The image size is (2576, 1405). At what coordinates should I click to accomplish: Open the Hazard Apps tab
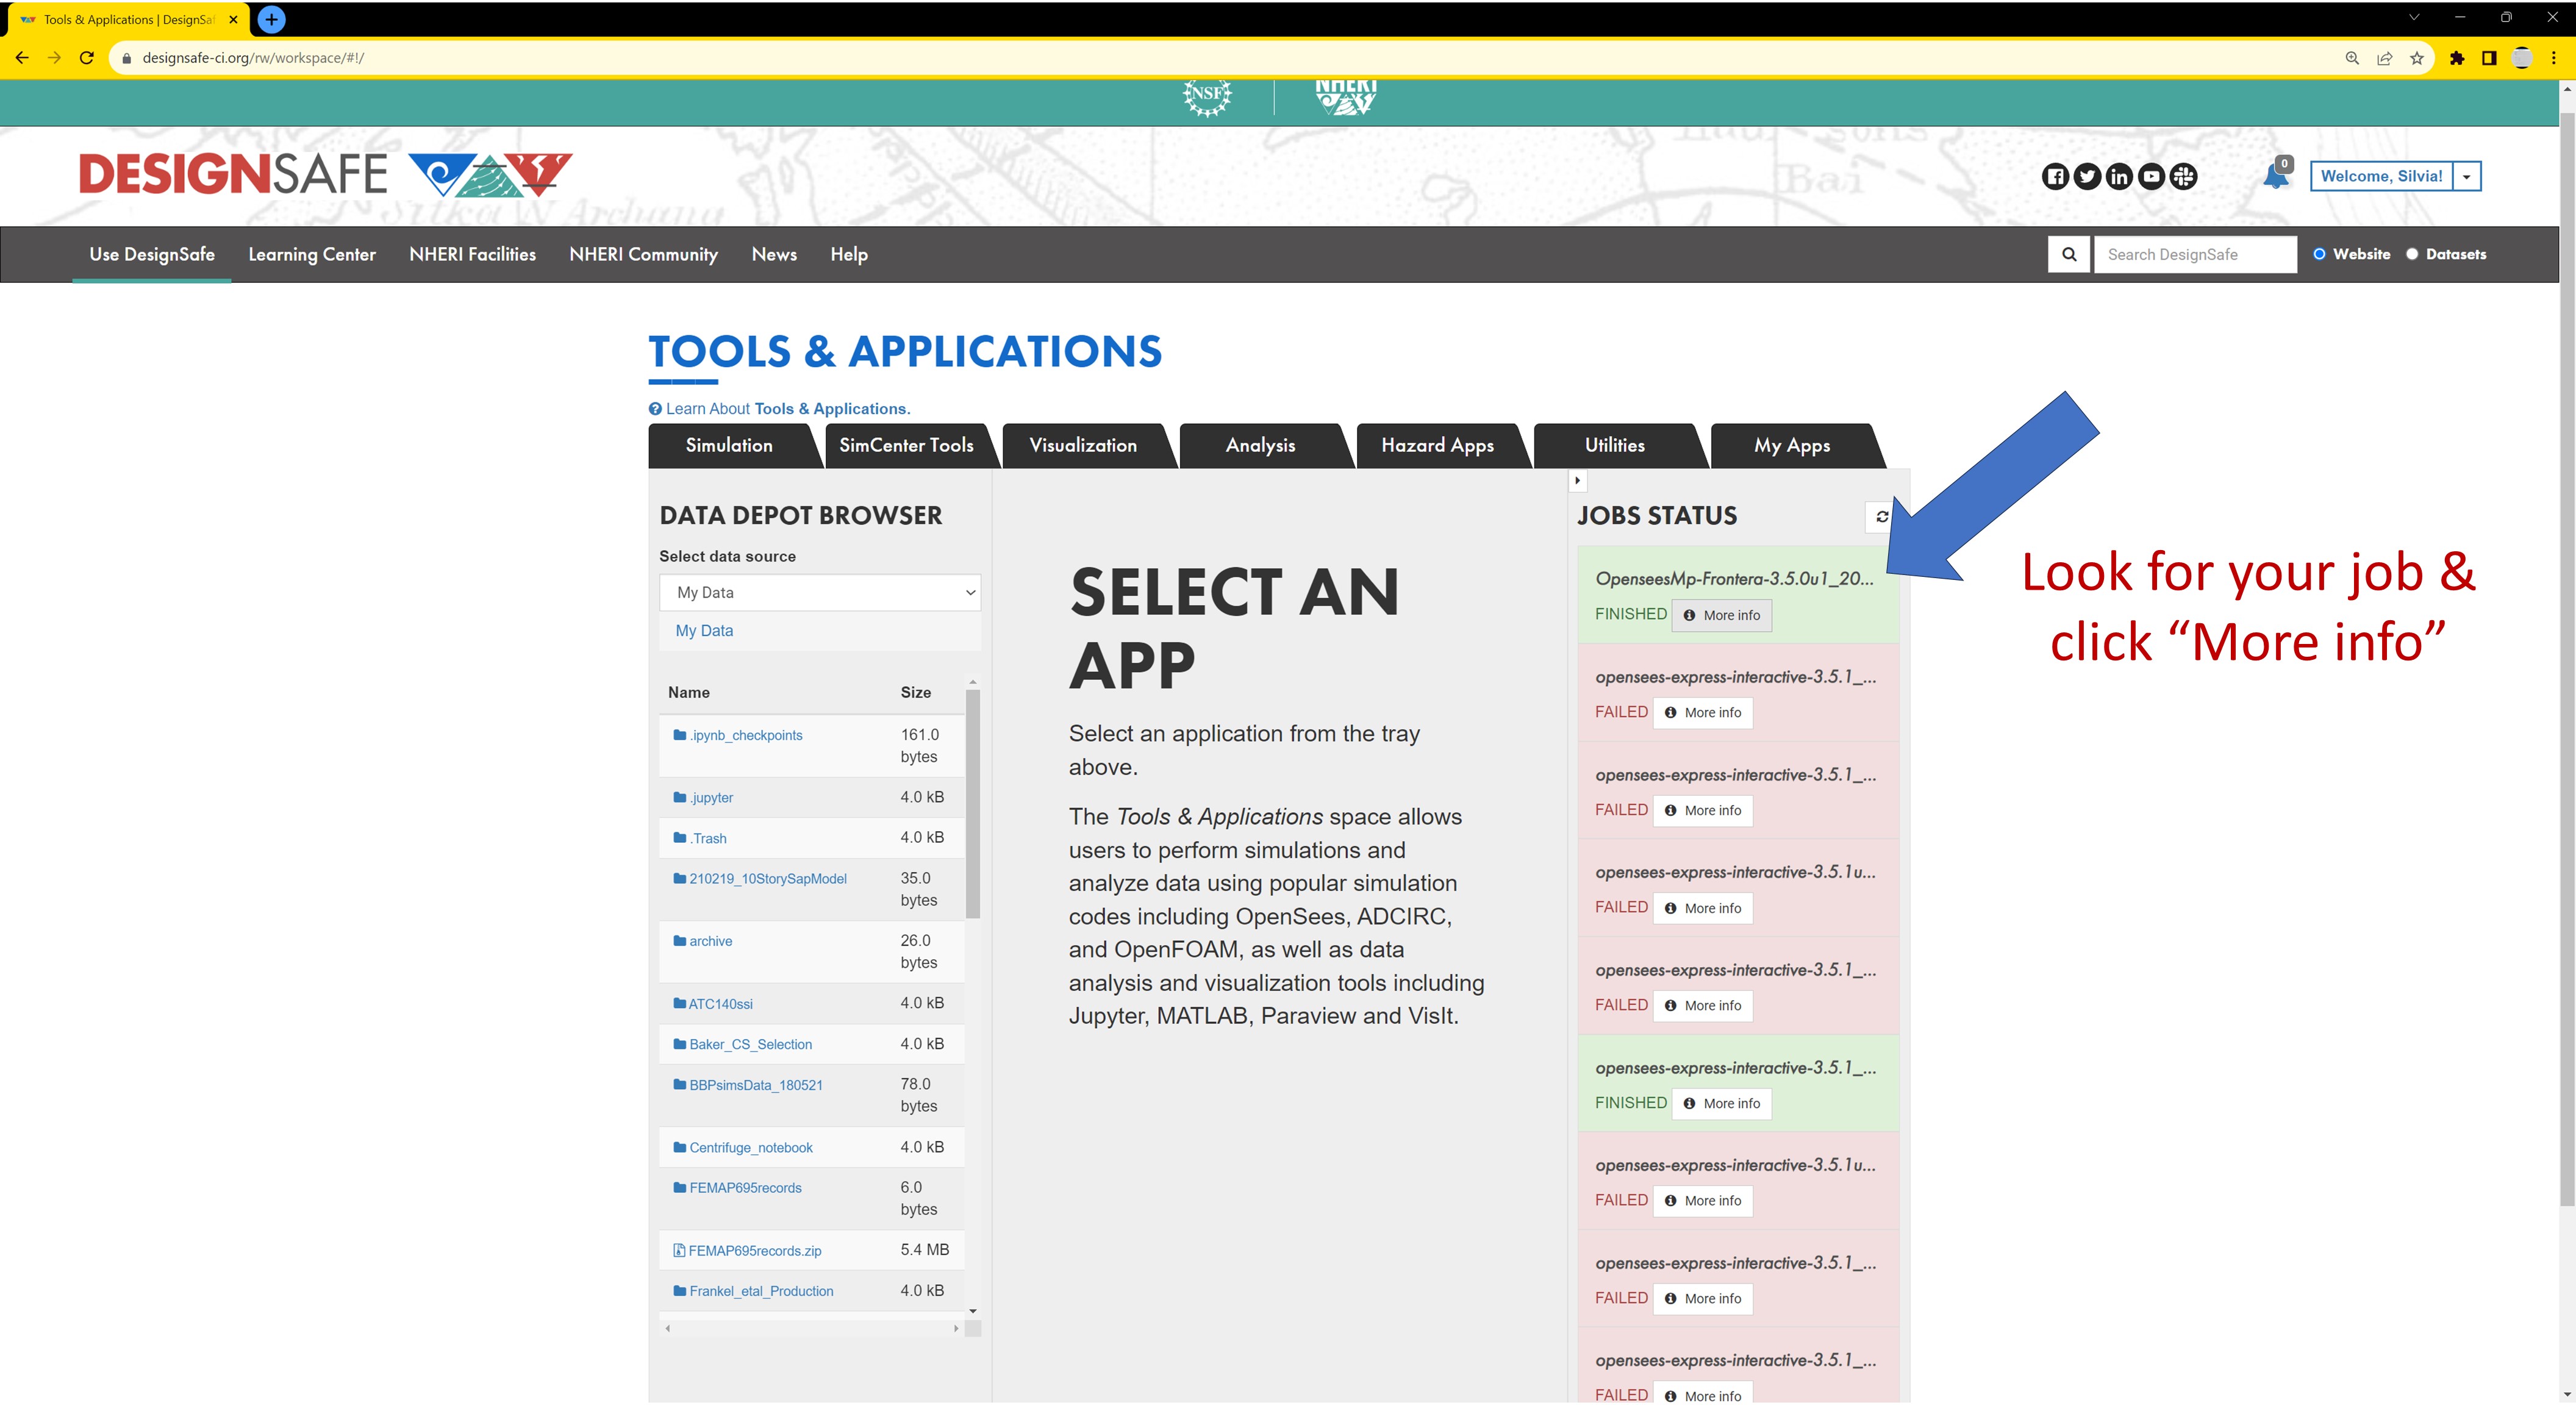tap(1436, 446)
